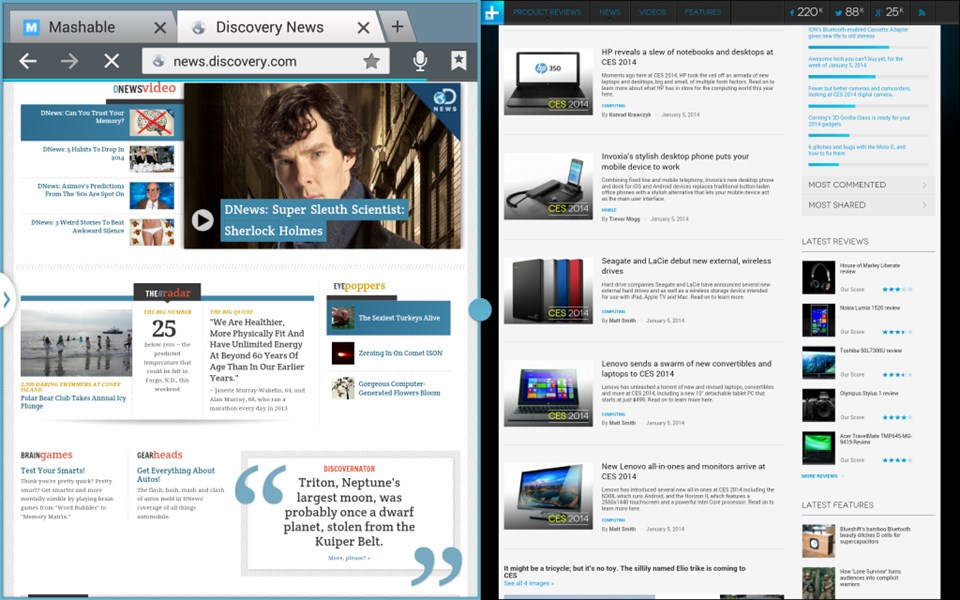Screen dimensions: 960x600
Task: Open 'Seagate and LaCie debut' headline
Action: coord(686,266)
